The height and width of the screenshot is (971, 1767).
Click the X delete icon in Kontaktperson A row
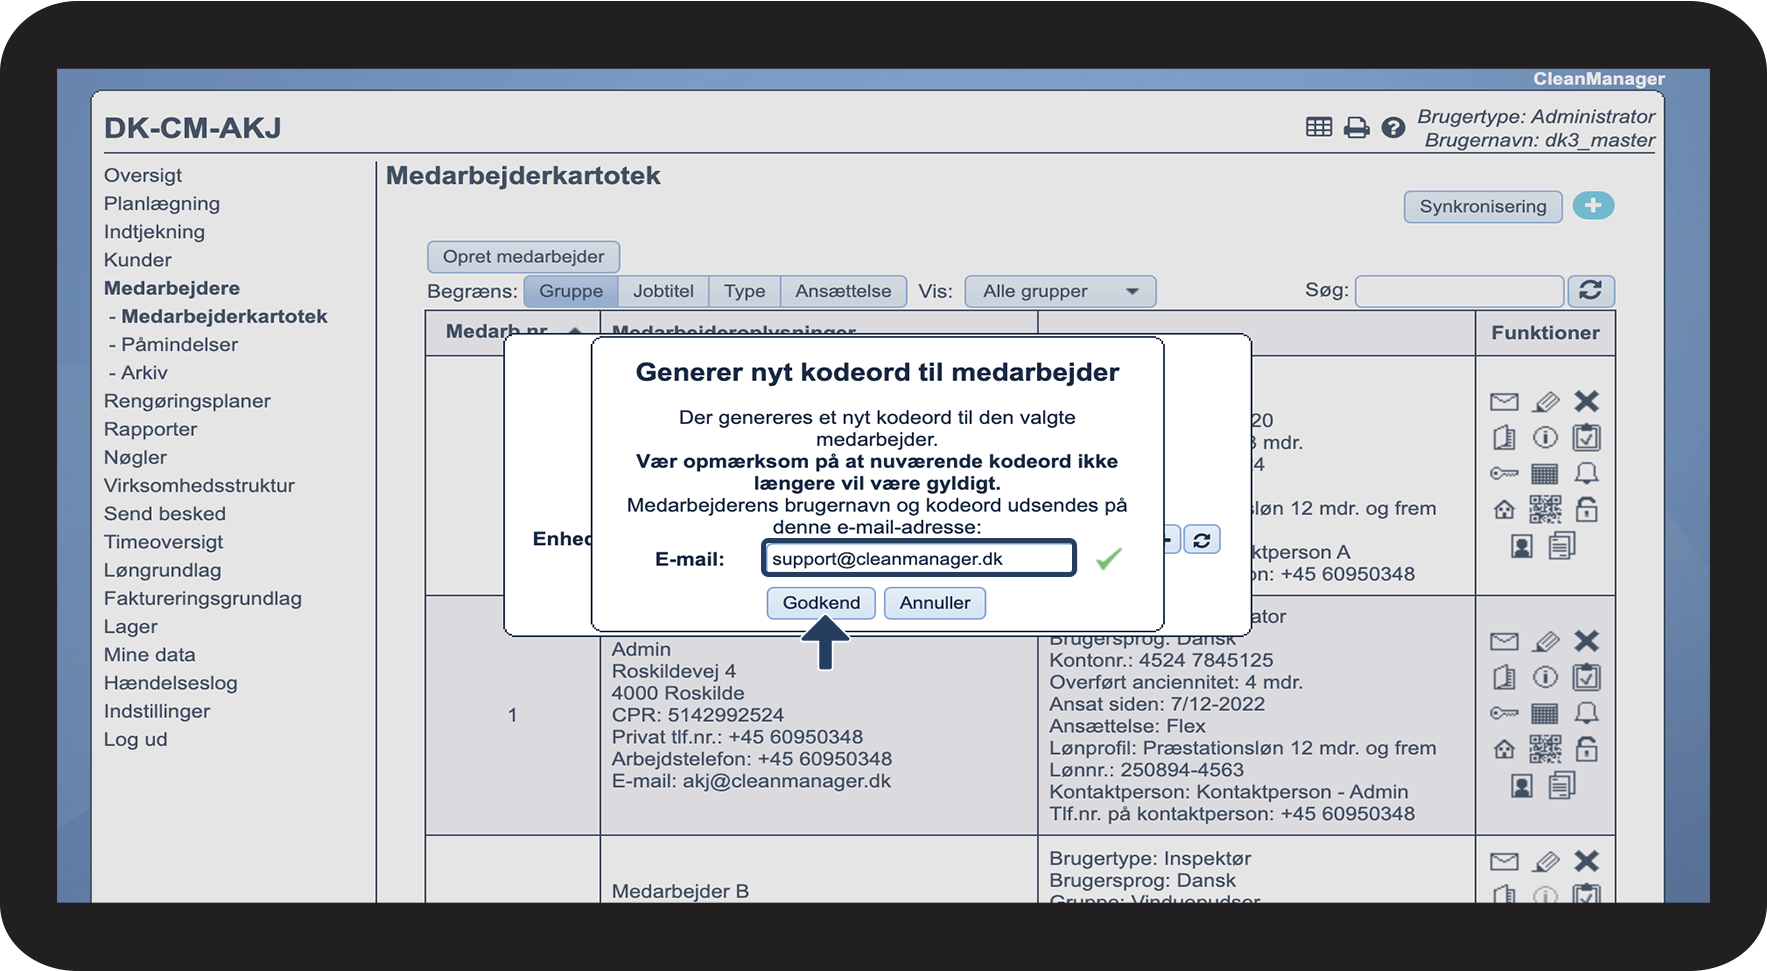pos(1586,401)
